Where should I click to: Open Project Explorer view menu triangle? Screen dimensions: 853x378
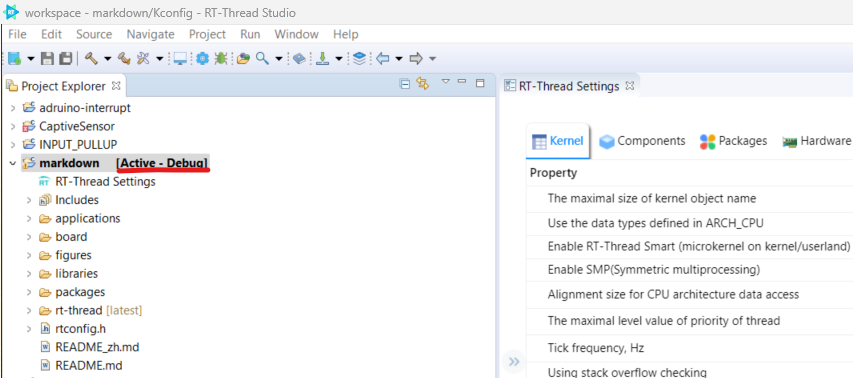(446, 82)
